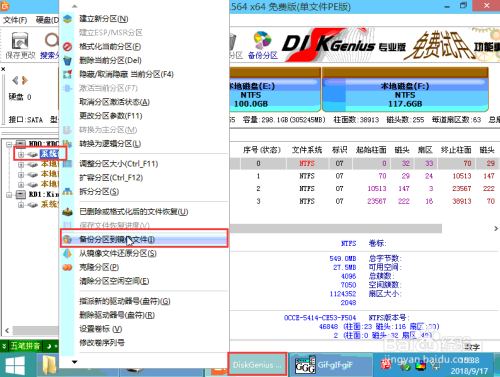Select 清除分区空闲空间(E) menu entry
The height and width of the screenshot is (377, 500).
coord(114,281)
